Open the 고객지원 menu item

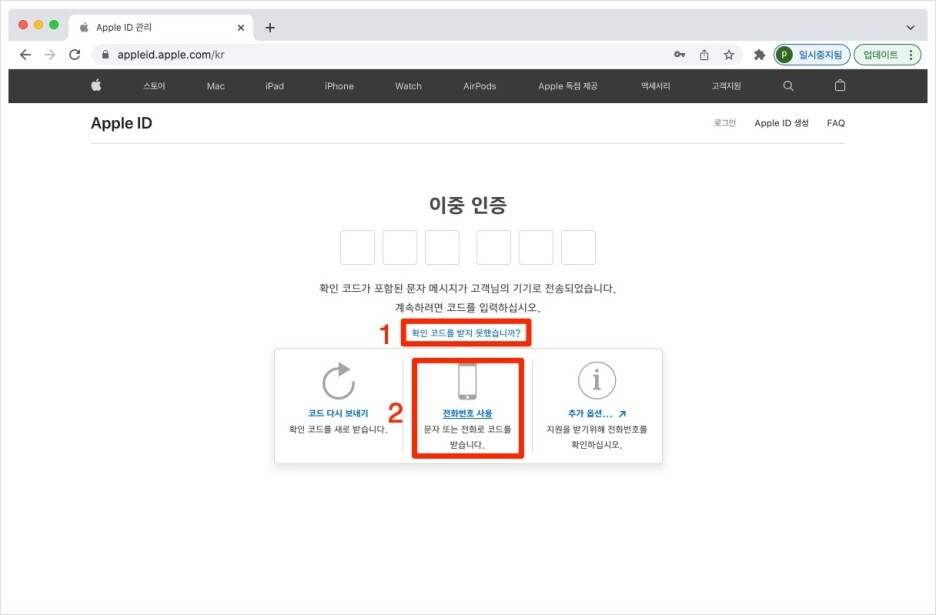[726, 86]
